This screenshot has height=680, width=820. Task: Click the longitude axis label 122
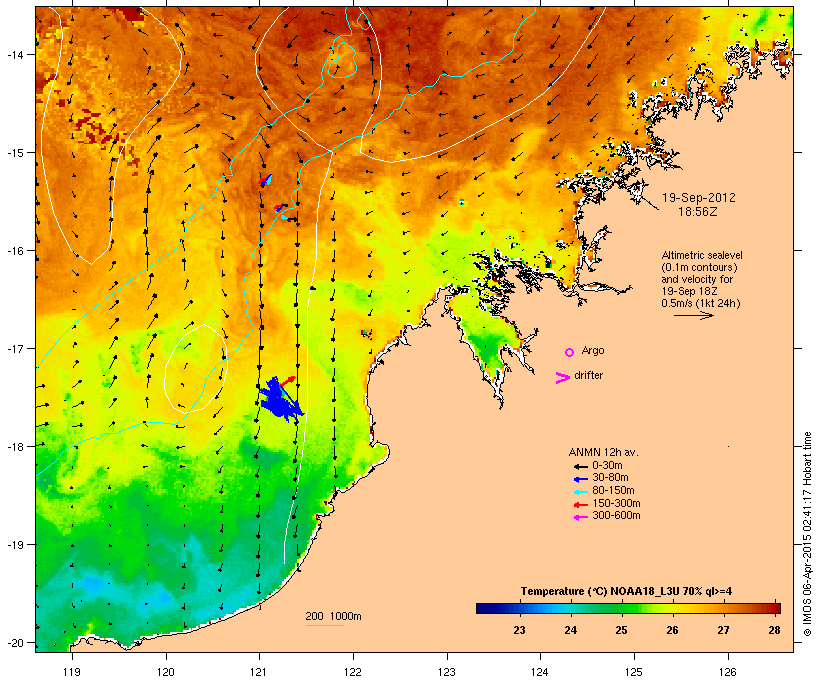point(353,672)
